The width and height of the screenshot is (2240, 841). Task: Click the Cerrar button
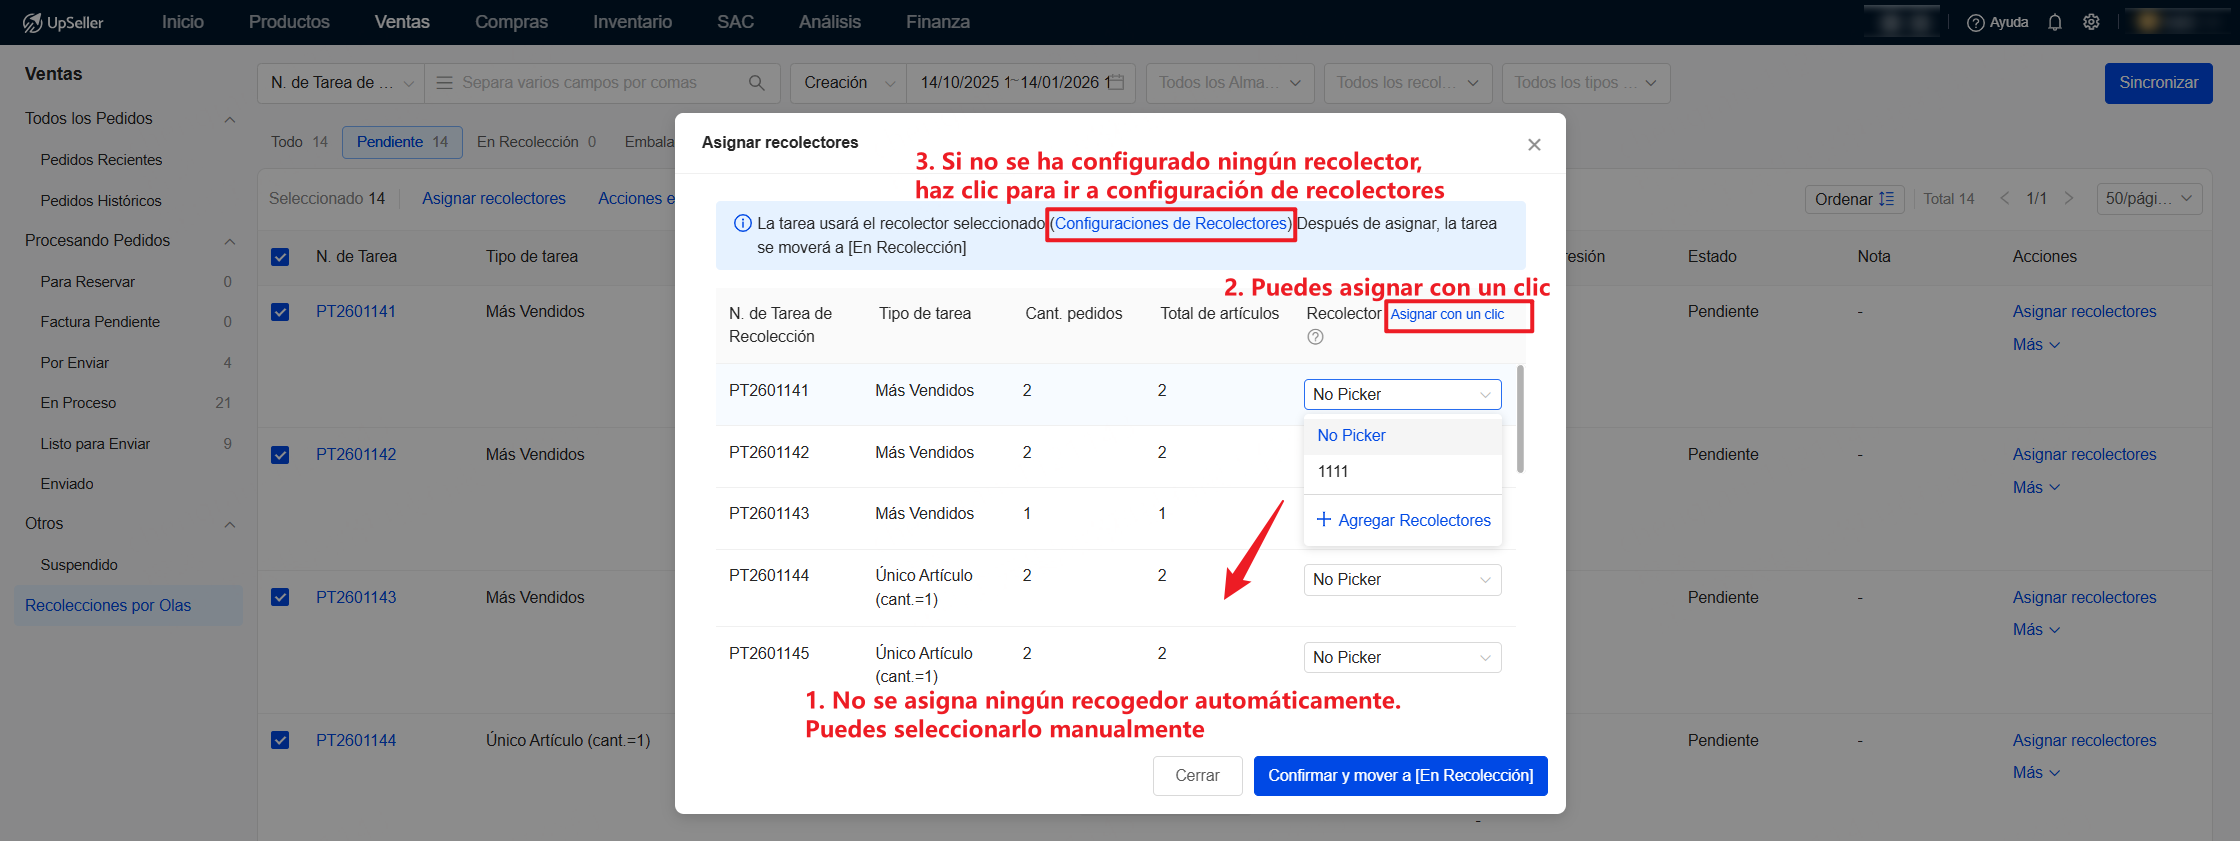[1197, 776]
